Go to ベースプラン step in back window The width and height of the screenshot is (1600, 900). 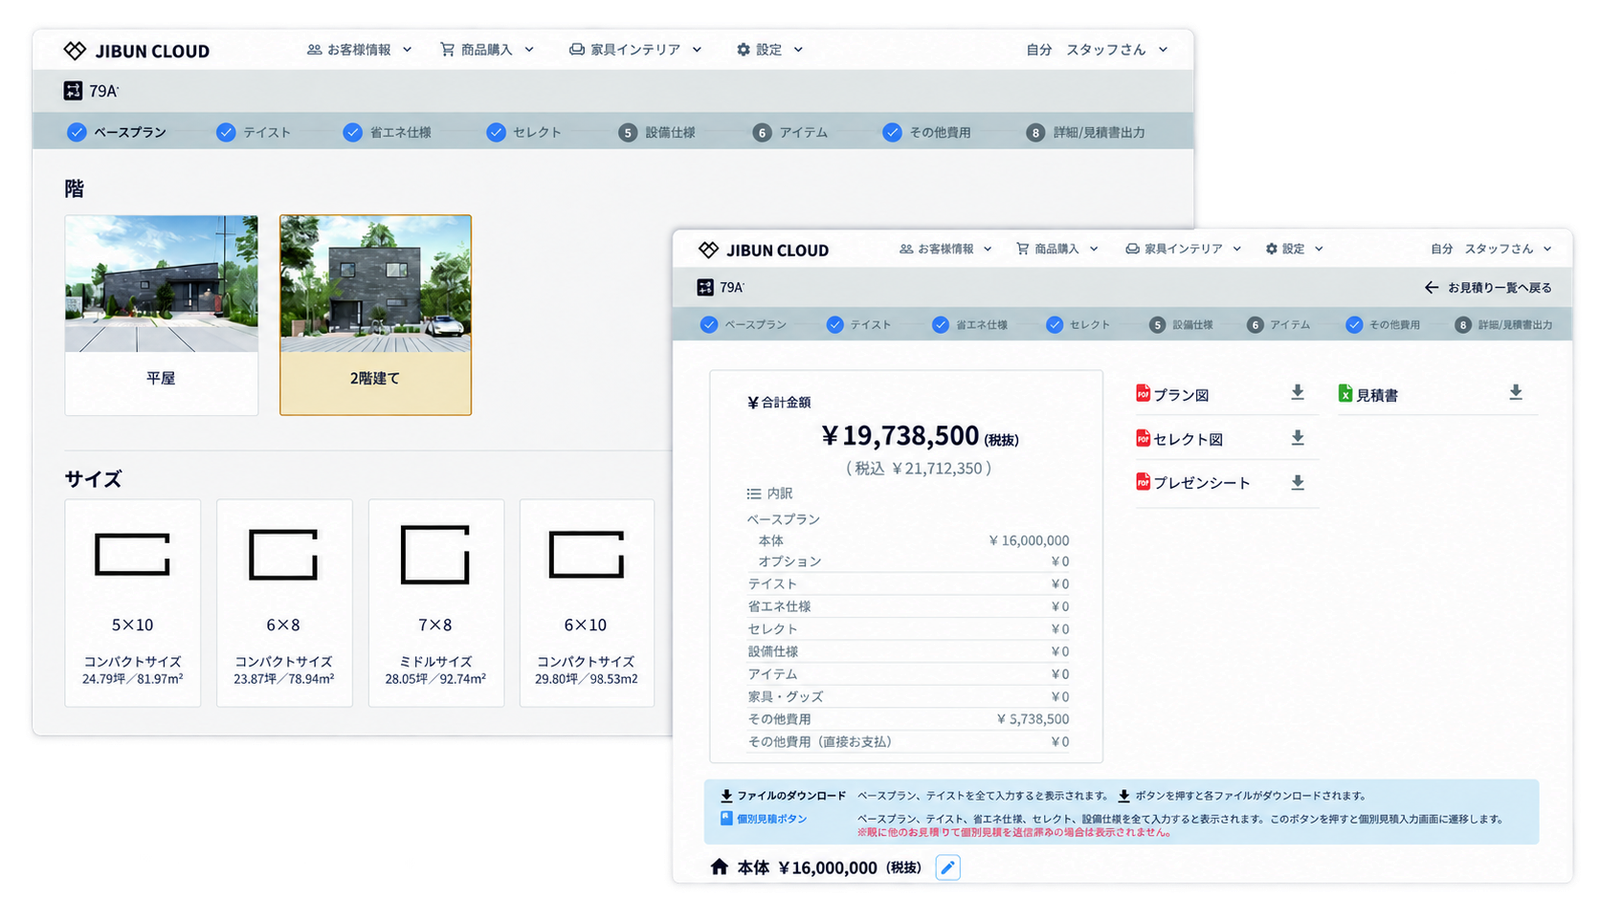[117, 132]
